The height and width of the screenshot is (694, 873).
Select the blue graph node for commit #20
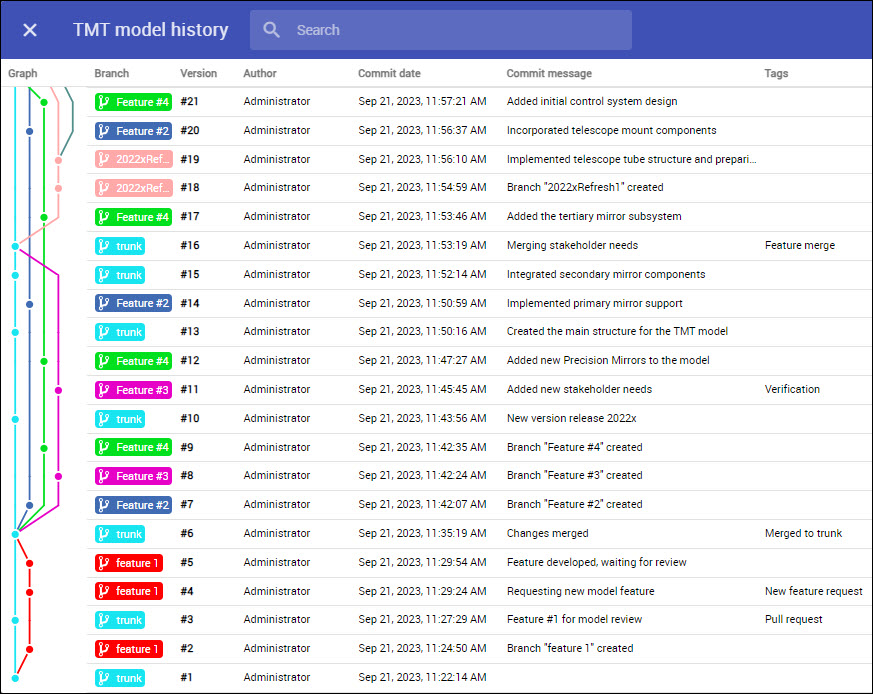[x=30, y=131]
